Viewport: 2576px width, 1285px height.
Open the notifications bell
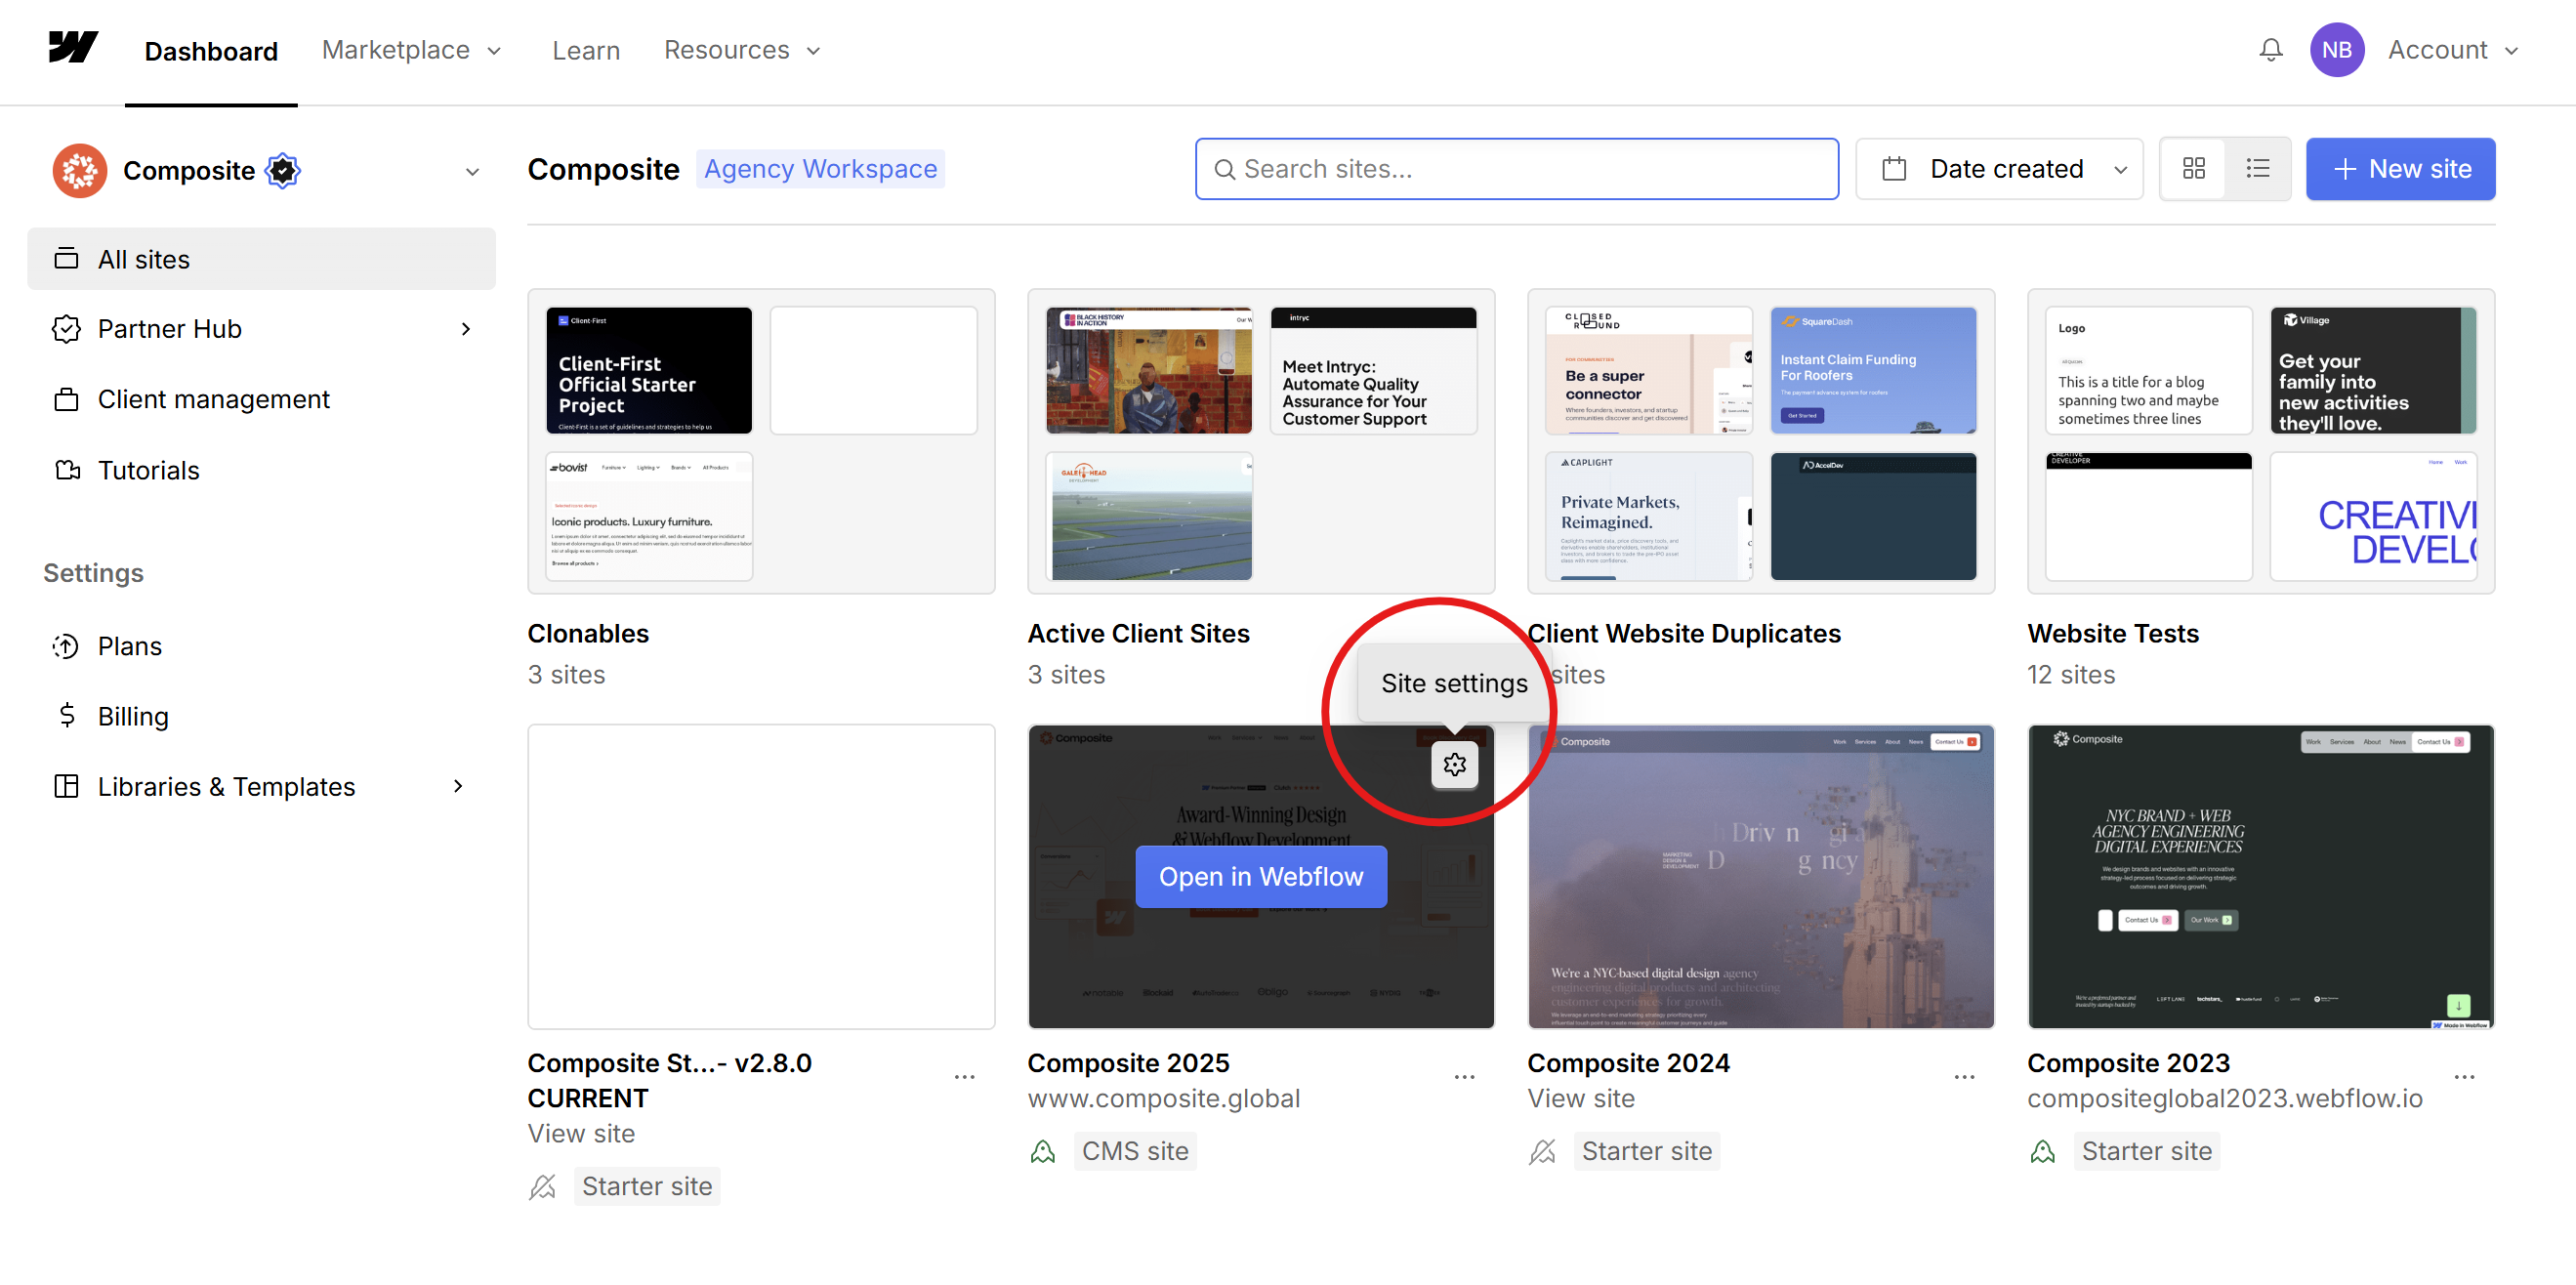coord(2271,49)
